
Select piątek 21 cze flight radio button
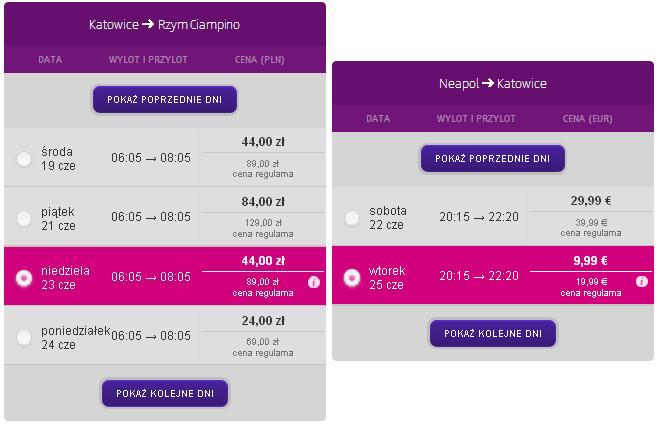point(24,218)
